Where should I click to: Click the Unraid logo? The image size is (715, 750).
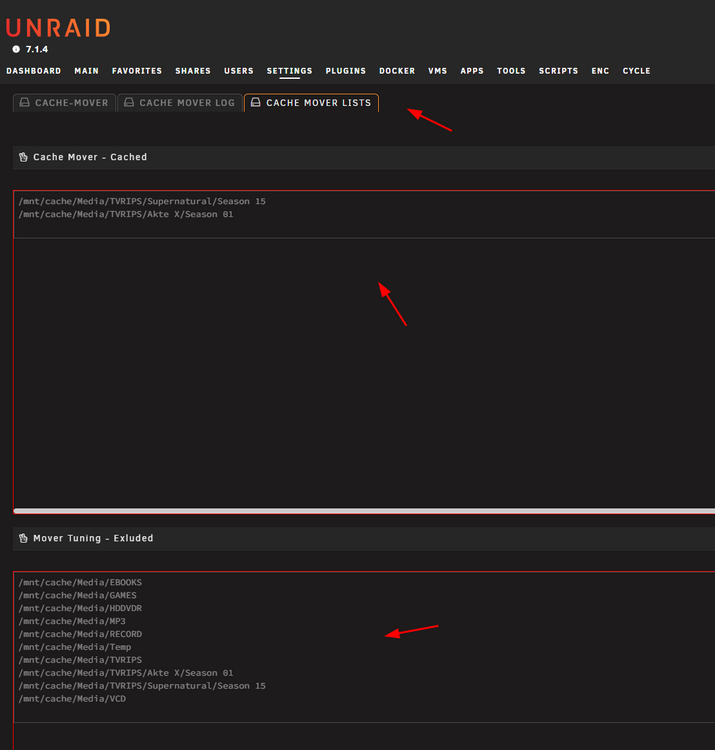(x=58, y=28)
